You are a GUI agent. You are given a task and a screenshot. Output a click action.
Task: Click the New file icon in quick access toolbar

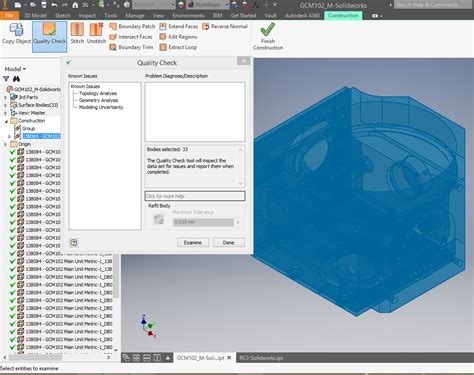18,5
